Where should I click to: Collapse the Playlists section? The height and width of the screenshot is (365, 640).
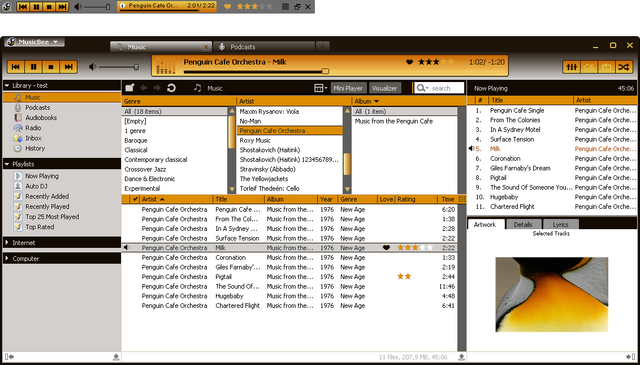tap(7, 164)
